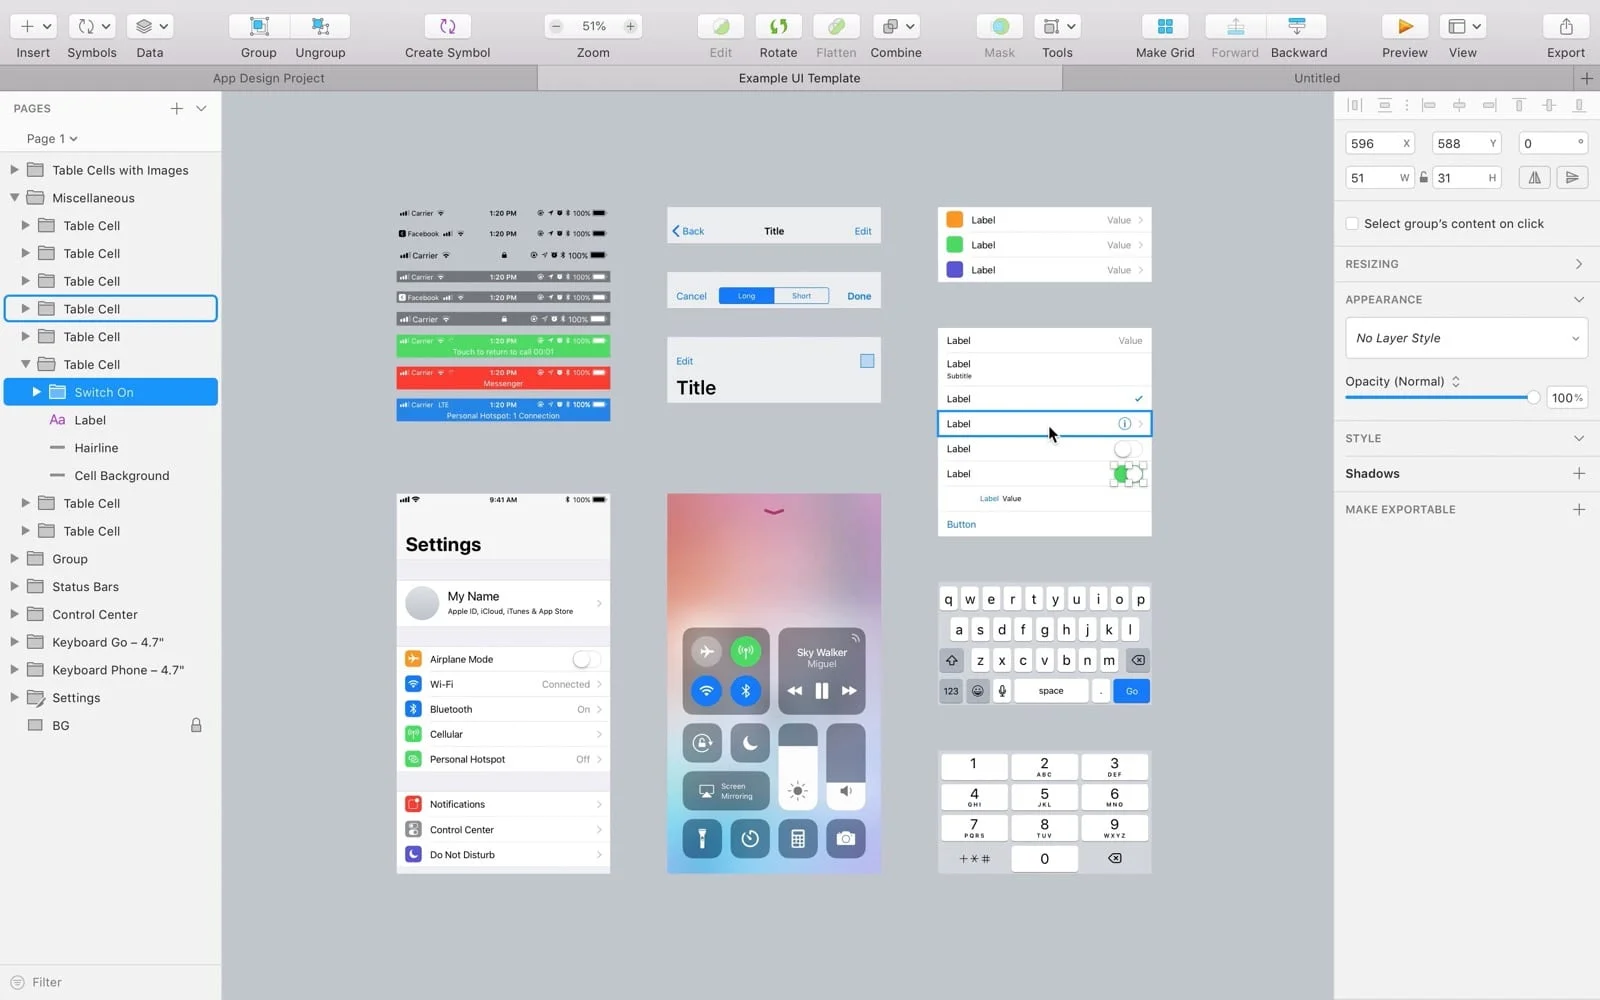Click the Create Symbol icon

[x=448, y=26]
